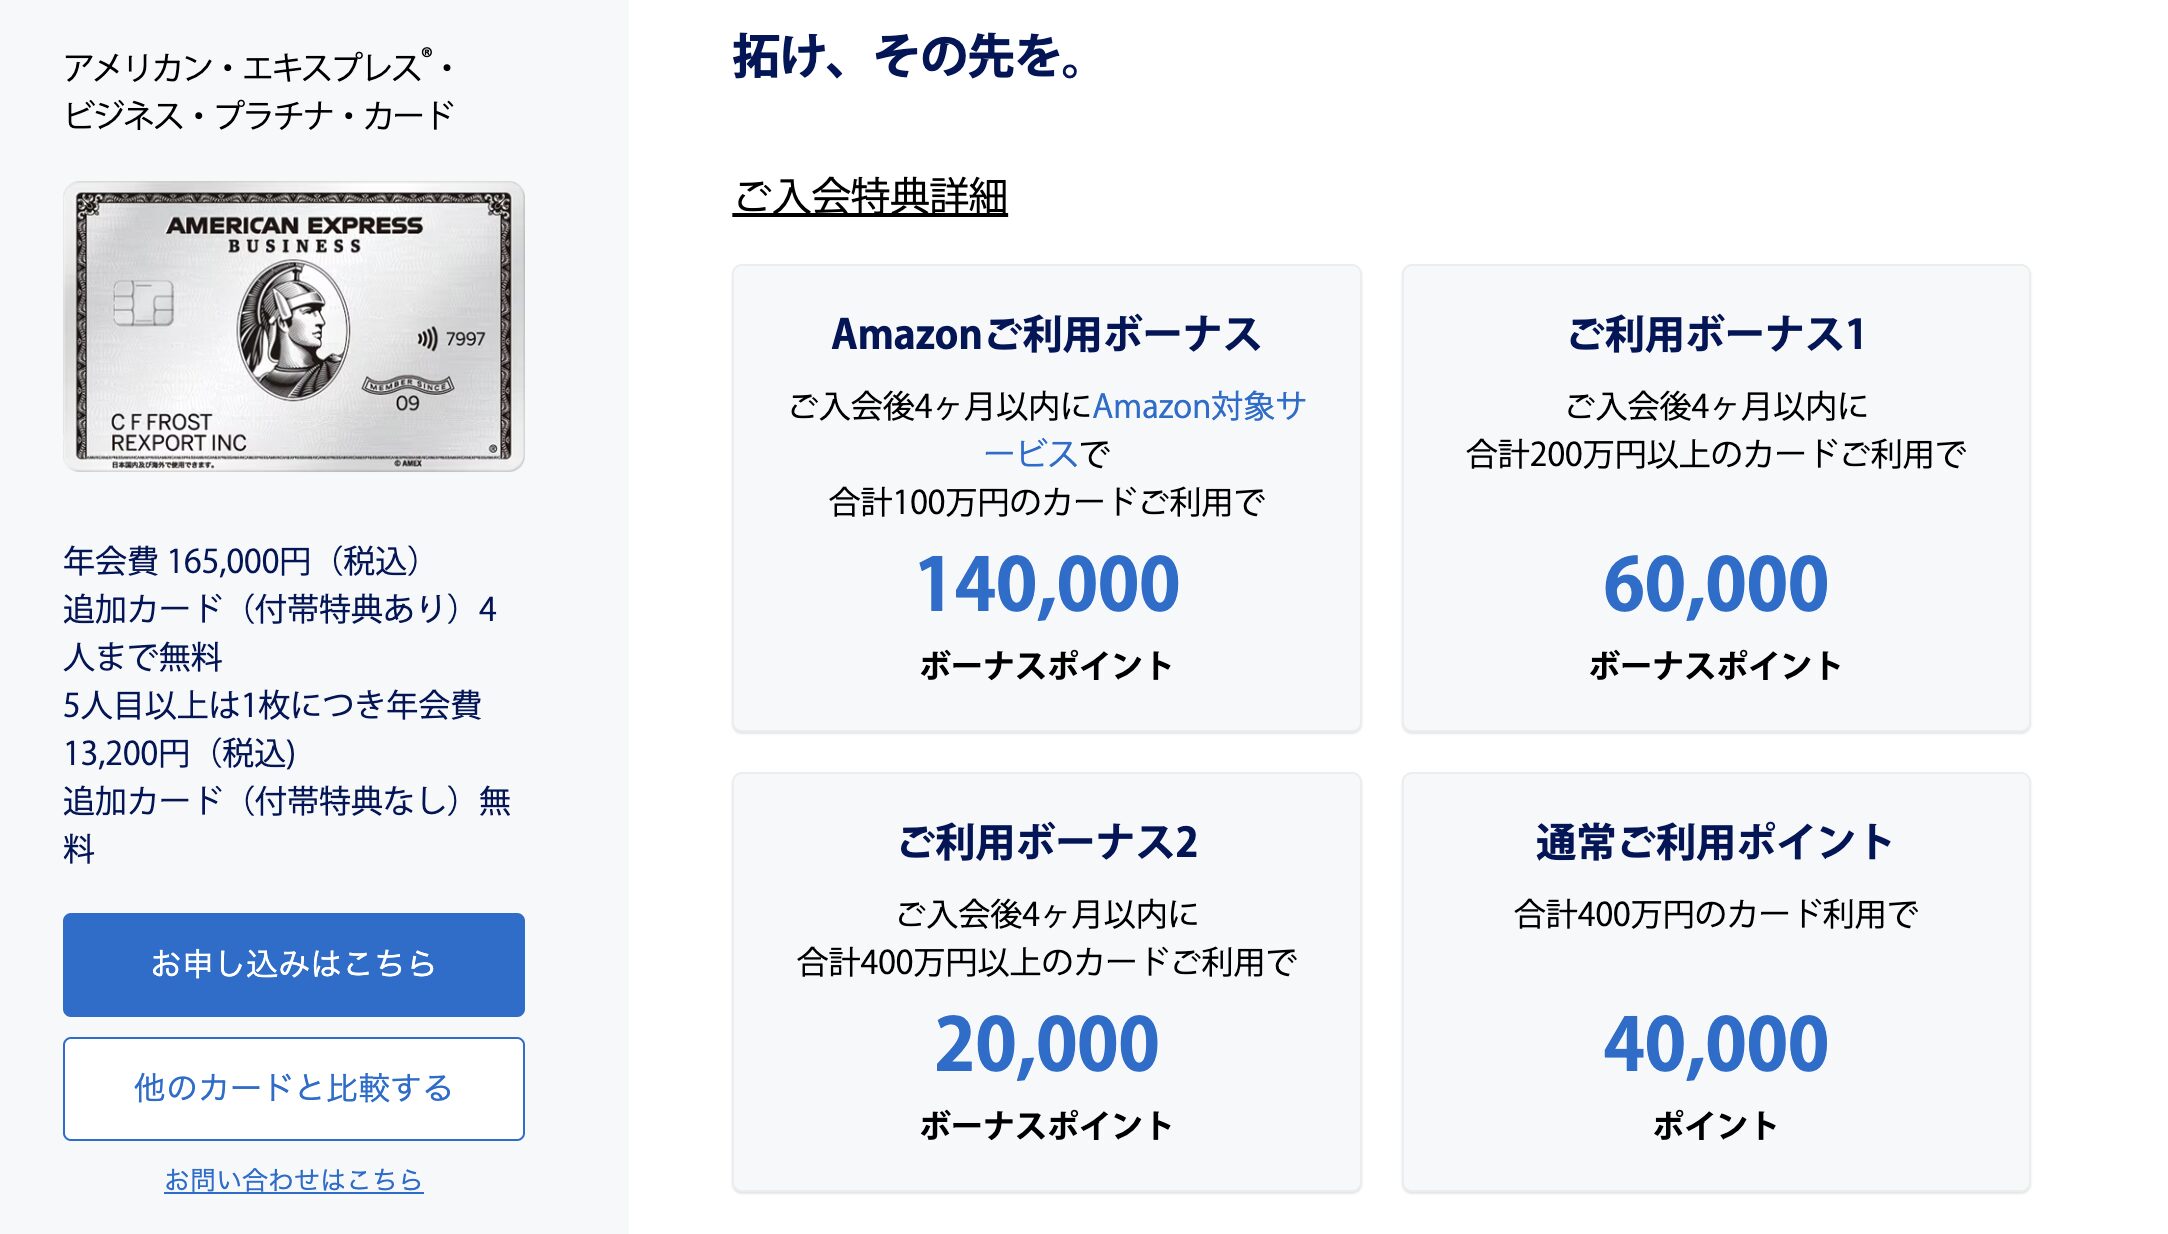2168x1234 pixels.
Task: Select the ご利用ボーナス1 panel heading
Action: point(1716,334)
